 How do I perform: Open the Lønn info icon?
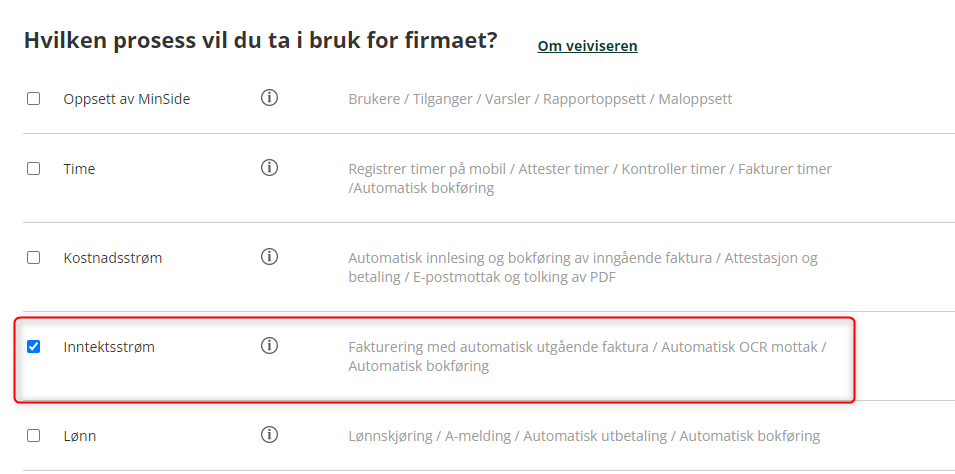click(269, 434)
